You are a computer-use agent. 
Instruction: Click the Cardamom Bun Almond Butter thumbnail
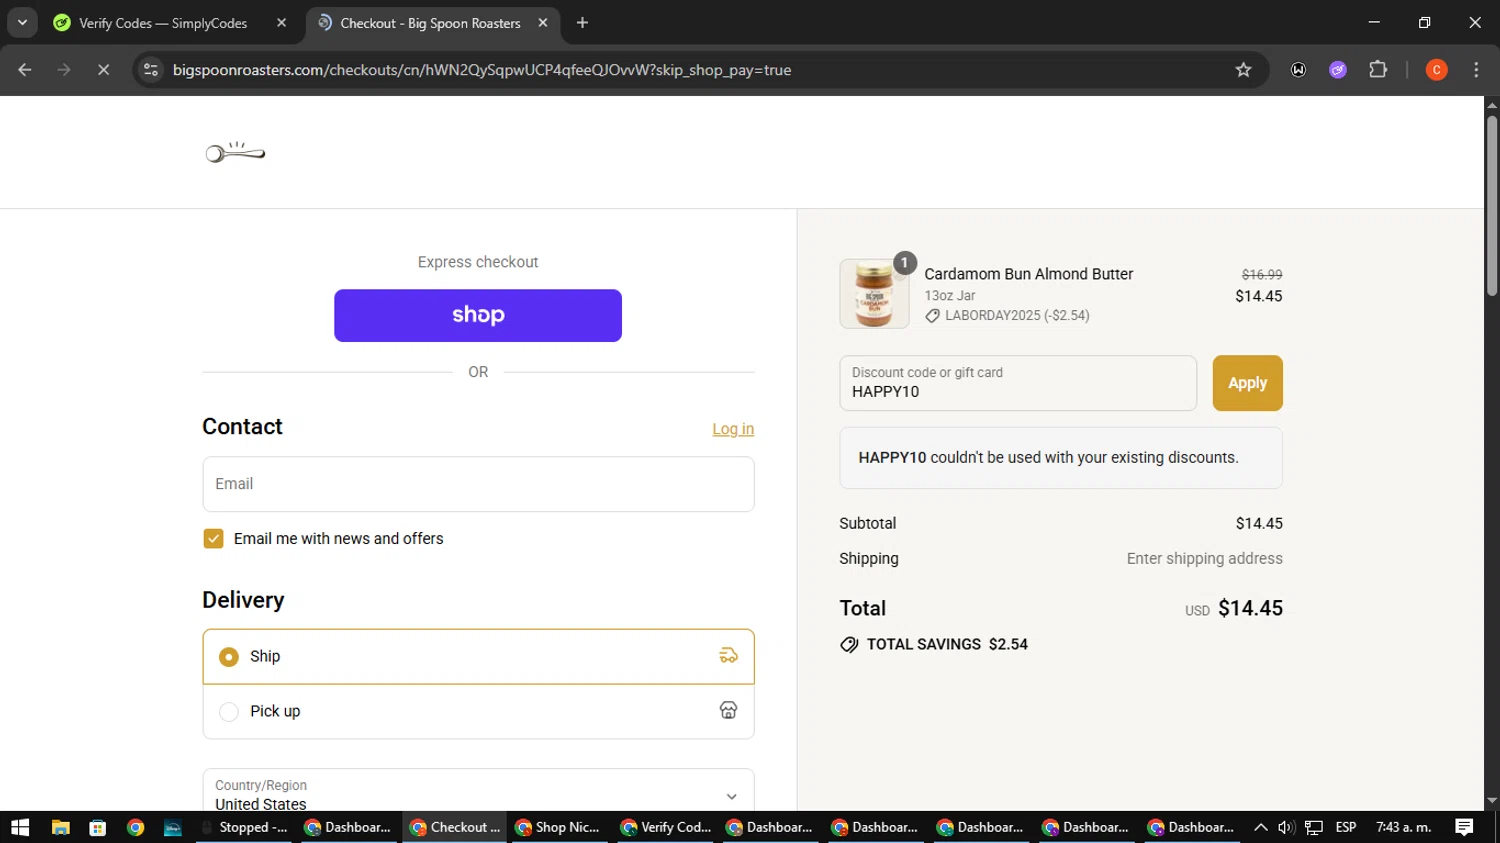point(874,294)
